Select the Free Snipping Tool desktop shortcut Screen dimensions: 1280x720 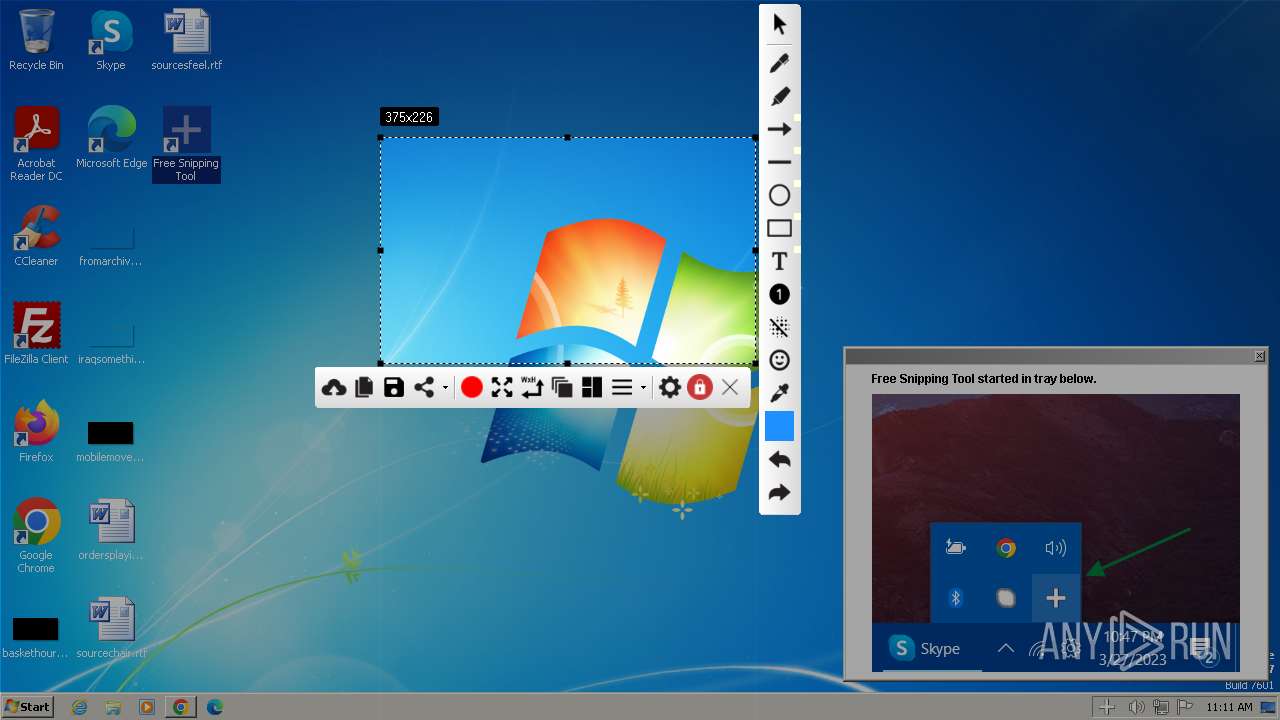[186, 145]
